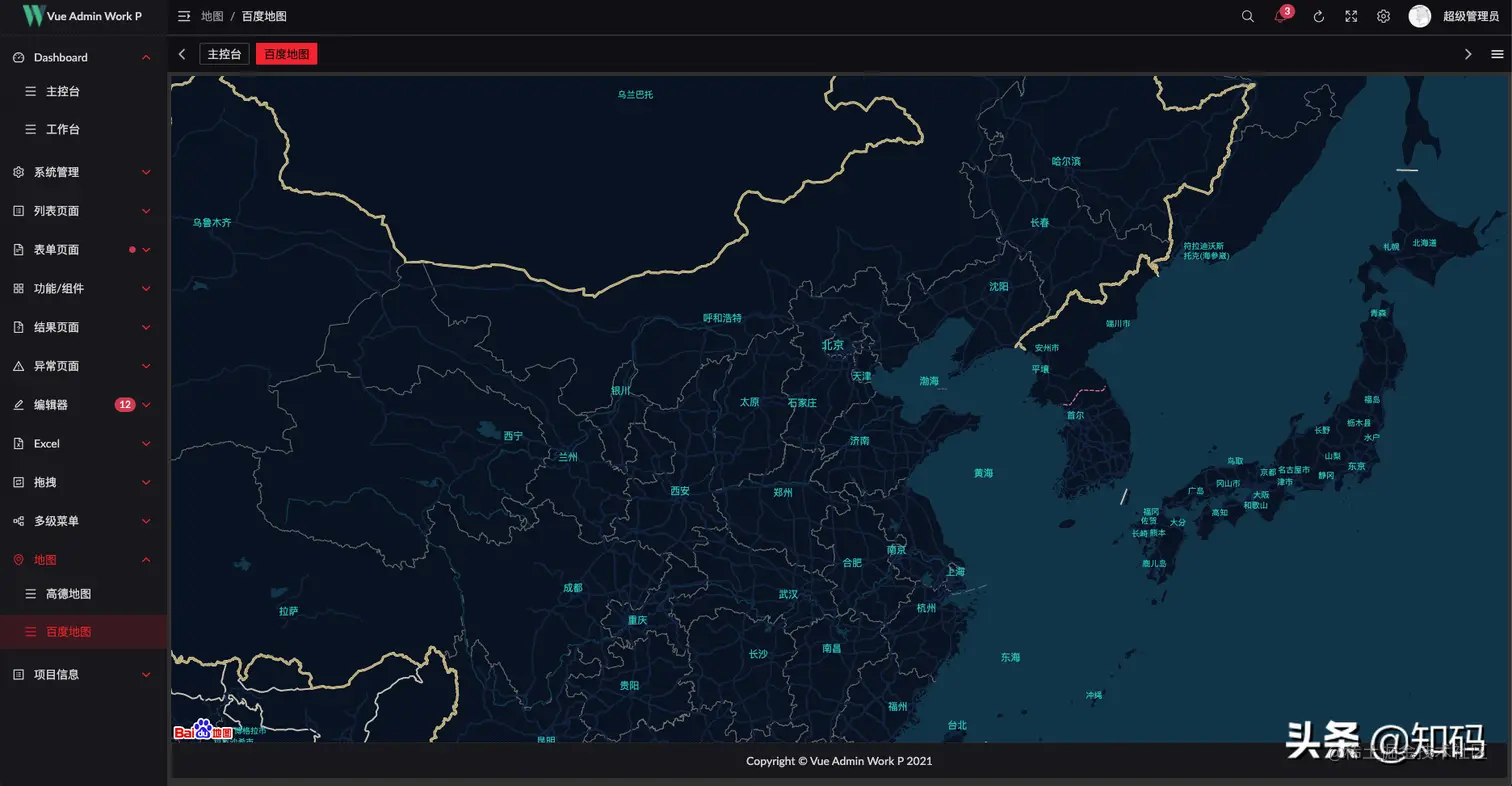Open the settings gear icon in header
The image size is (1512, 786).
(1384, 16)
